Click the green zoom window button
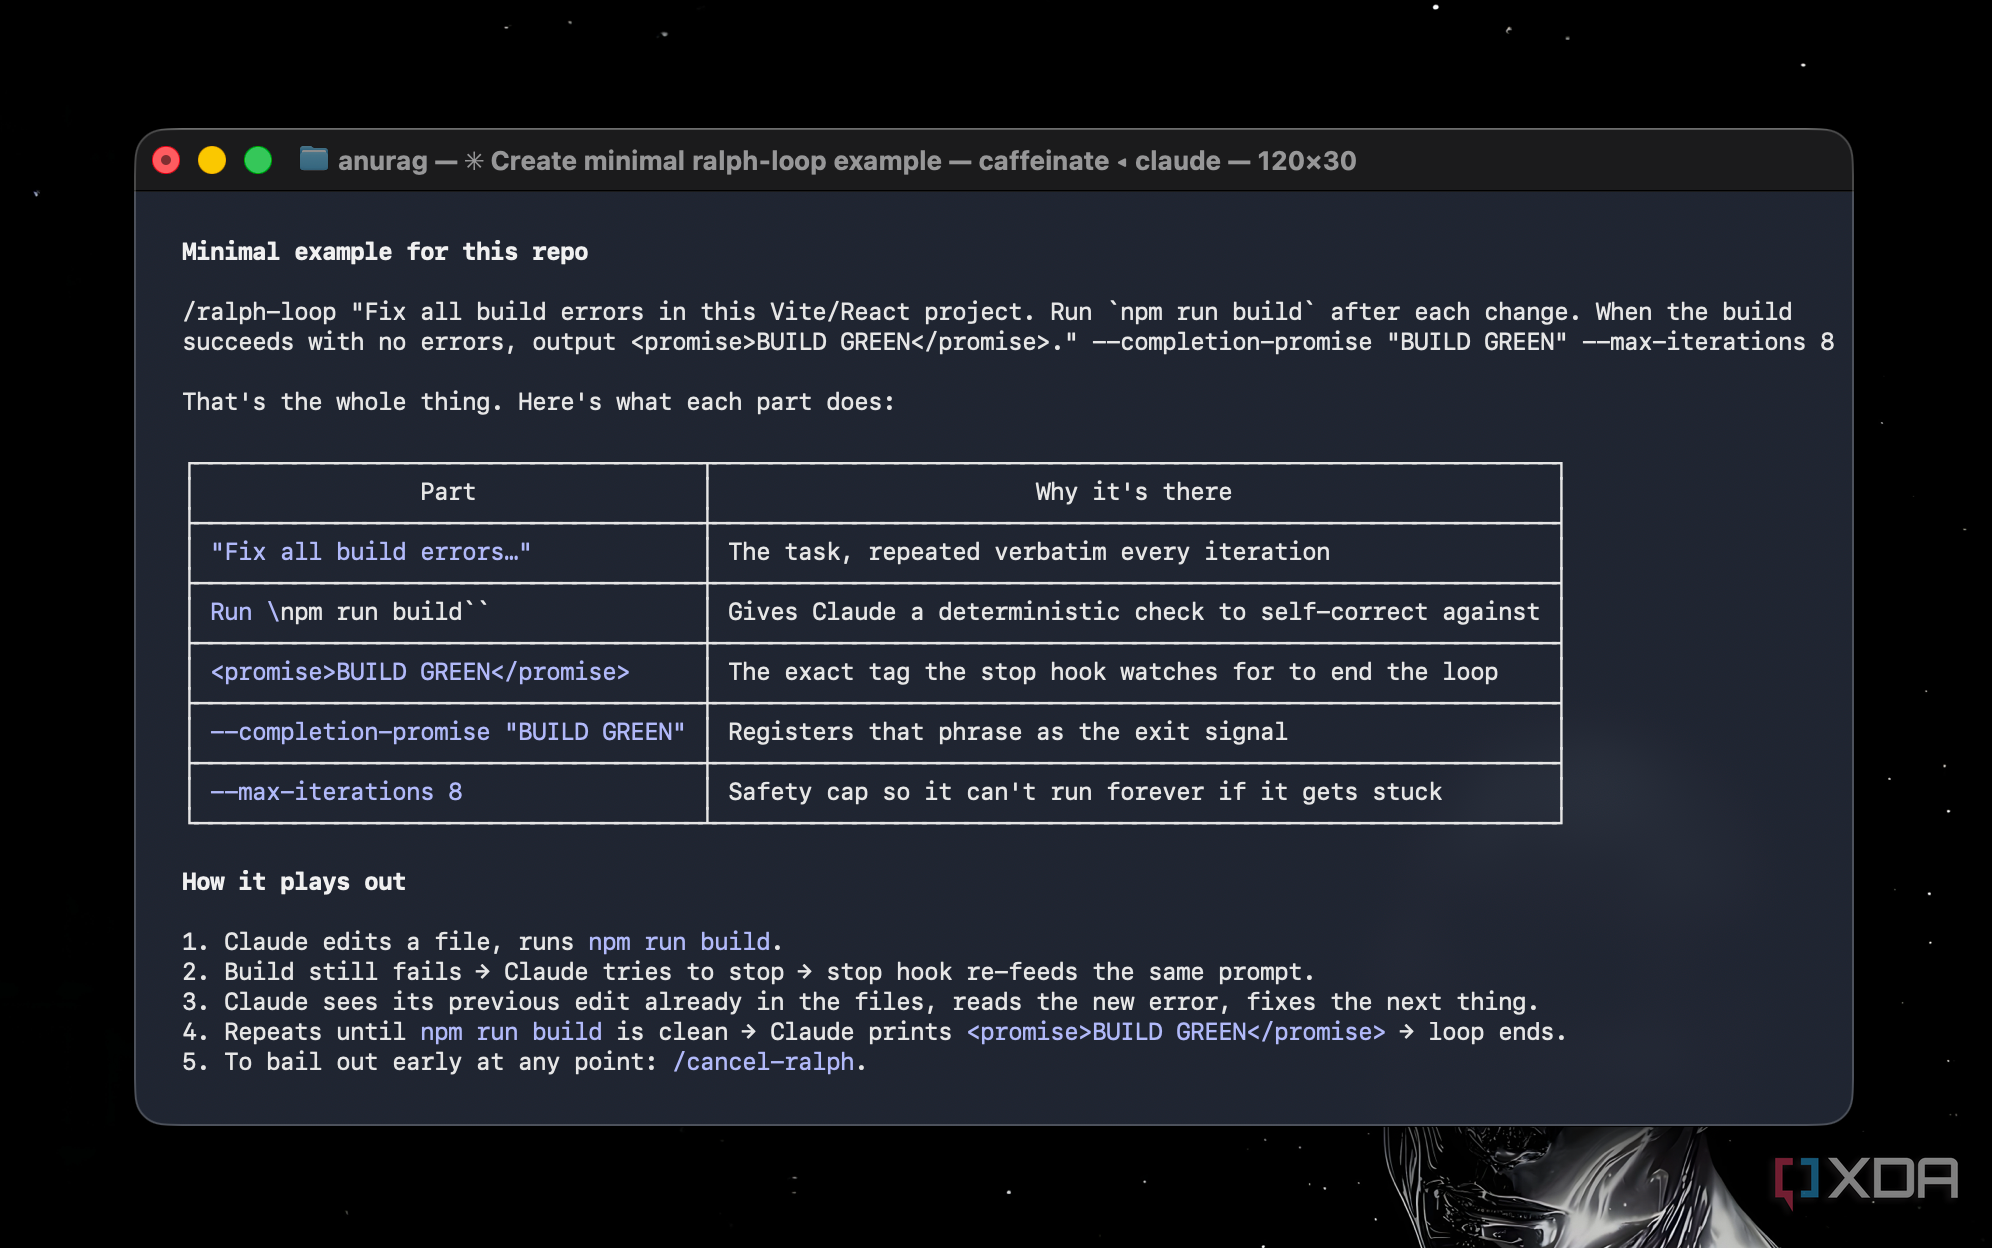 click(x=258, y=160)
